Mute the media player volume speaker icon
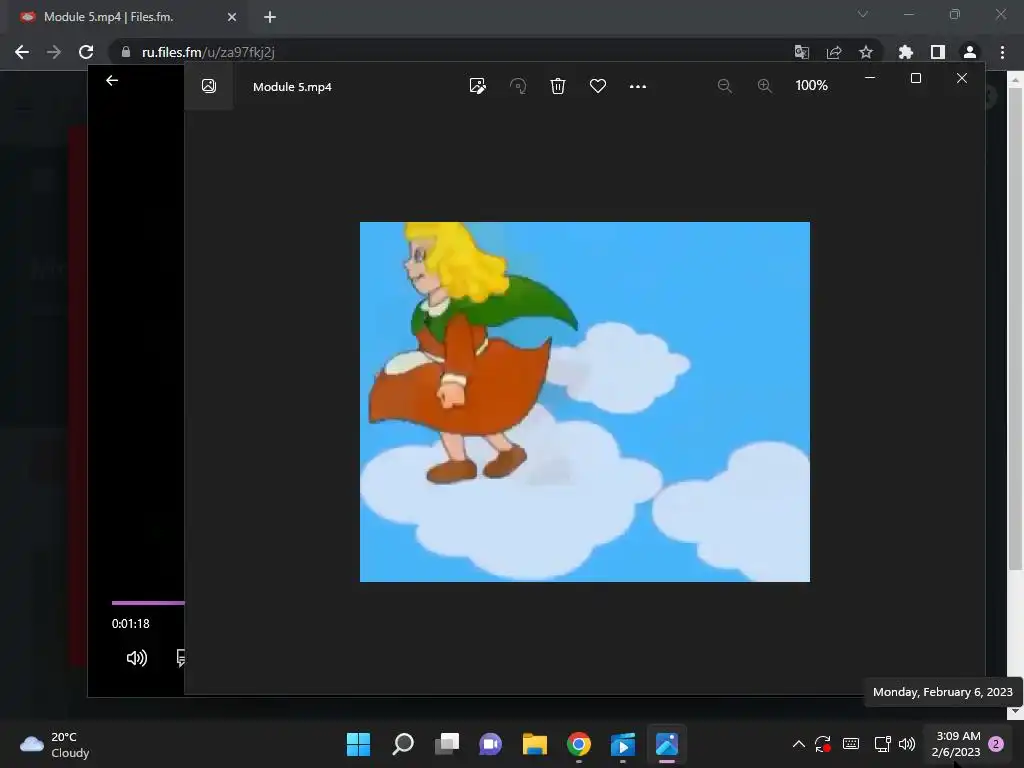Image resolution: width=1024 pixels, height=768 pixels. 136,658
